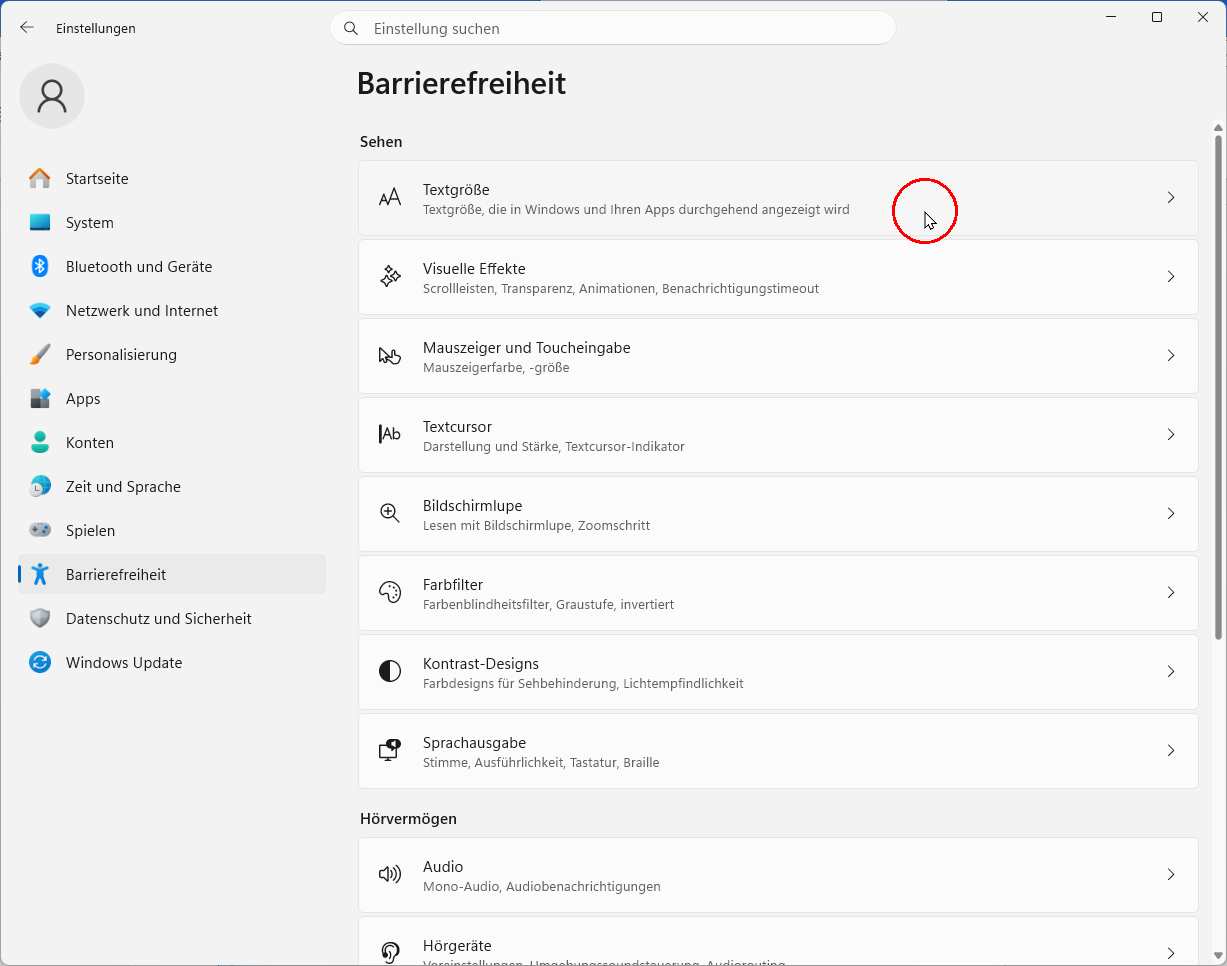Click the Kontrast-Designs half-circle icon

[390, 672]
